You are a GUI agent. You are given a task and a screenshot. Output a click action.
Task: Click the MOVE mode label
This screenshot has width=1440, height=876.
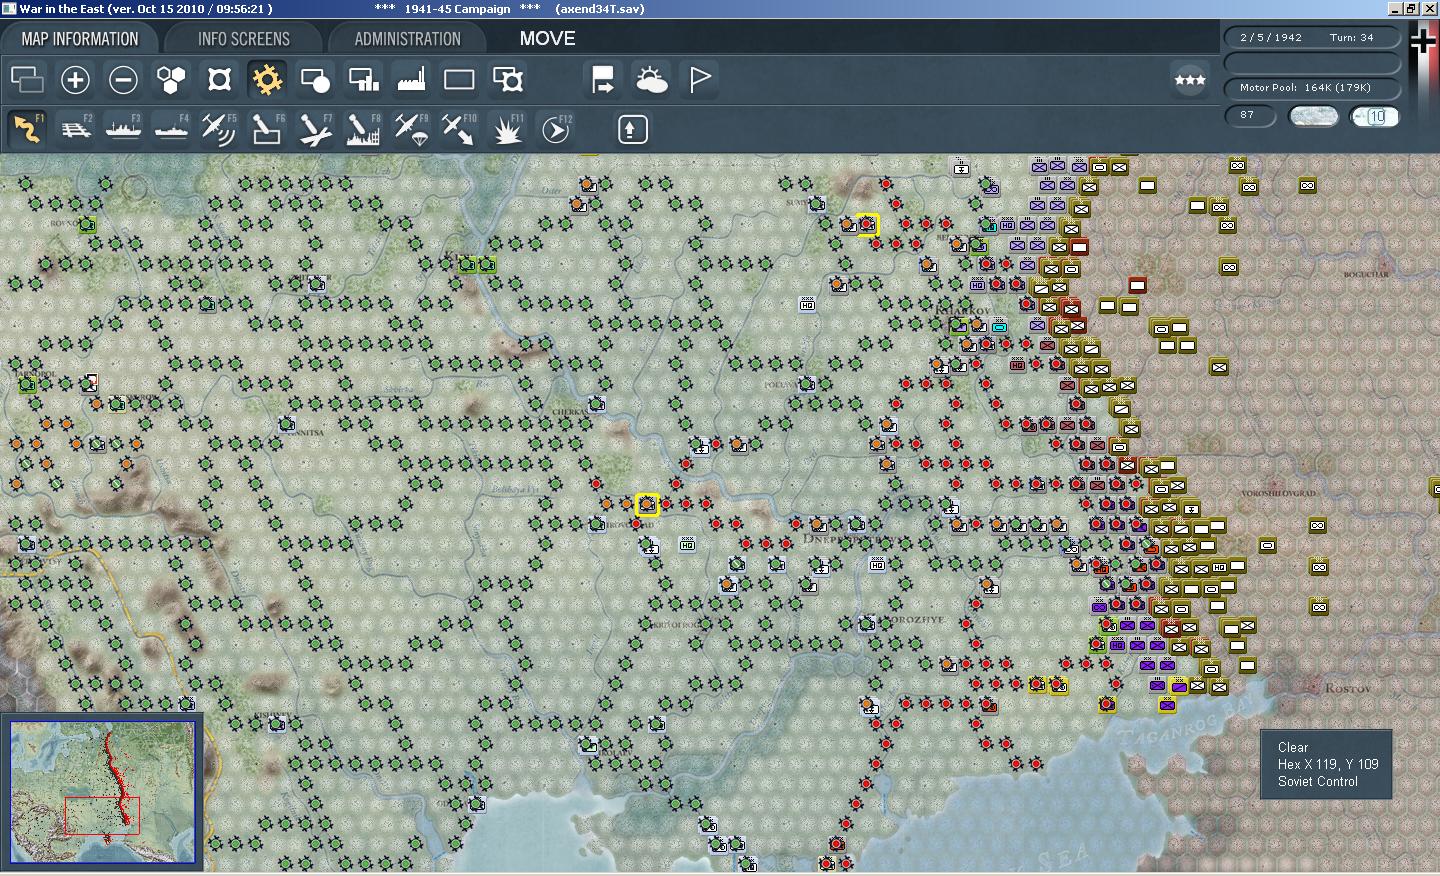click(x=547, y=39)
